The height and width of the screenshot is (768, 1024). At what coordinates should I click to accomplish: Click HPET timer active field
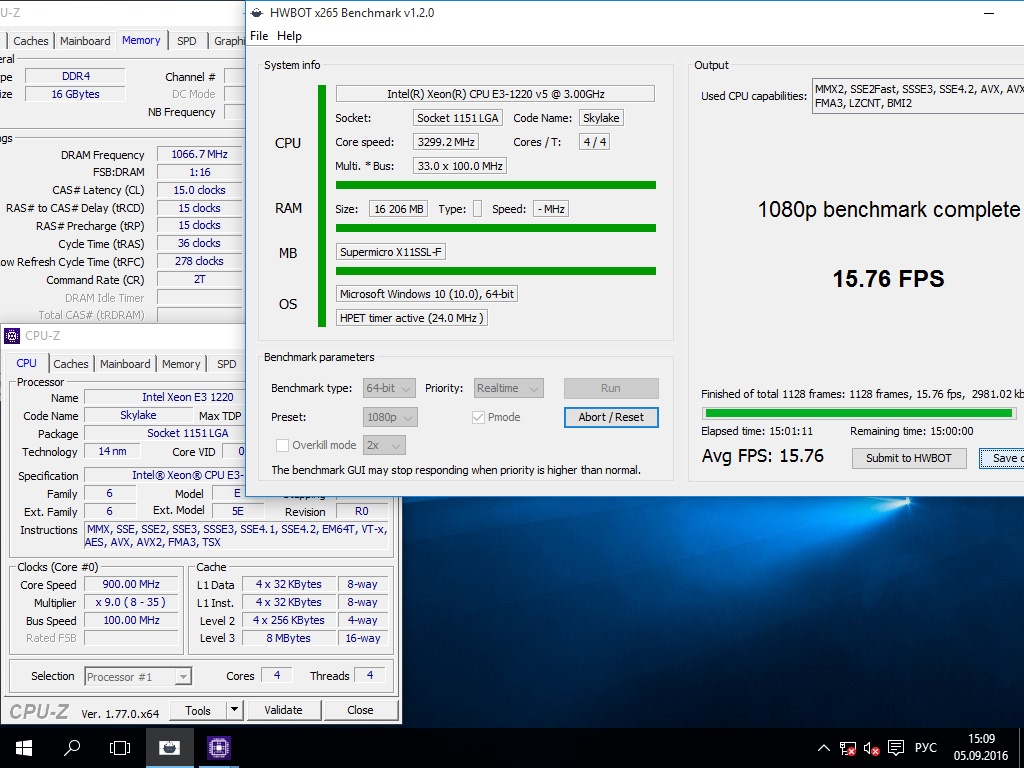click(411, 318)
